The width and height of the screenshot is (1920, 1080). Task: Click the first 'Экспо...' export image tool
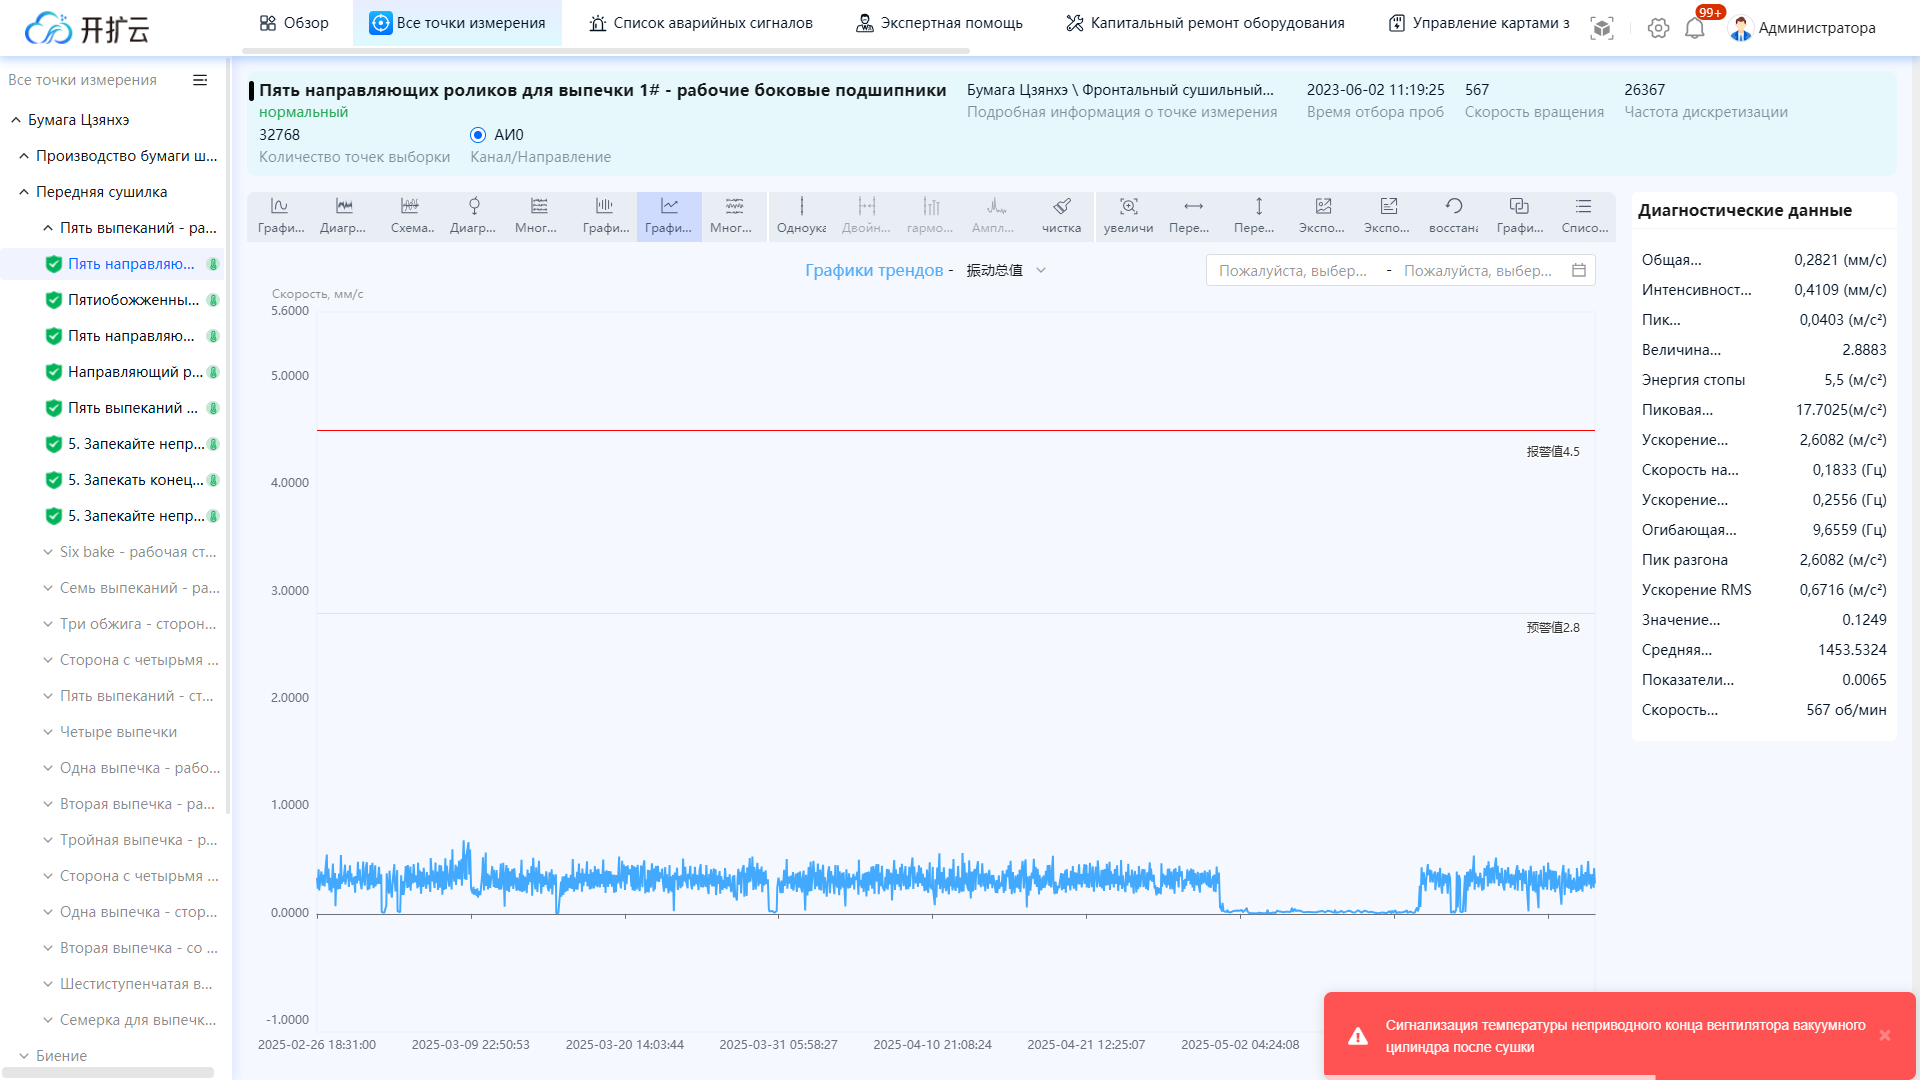1323,216
